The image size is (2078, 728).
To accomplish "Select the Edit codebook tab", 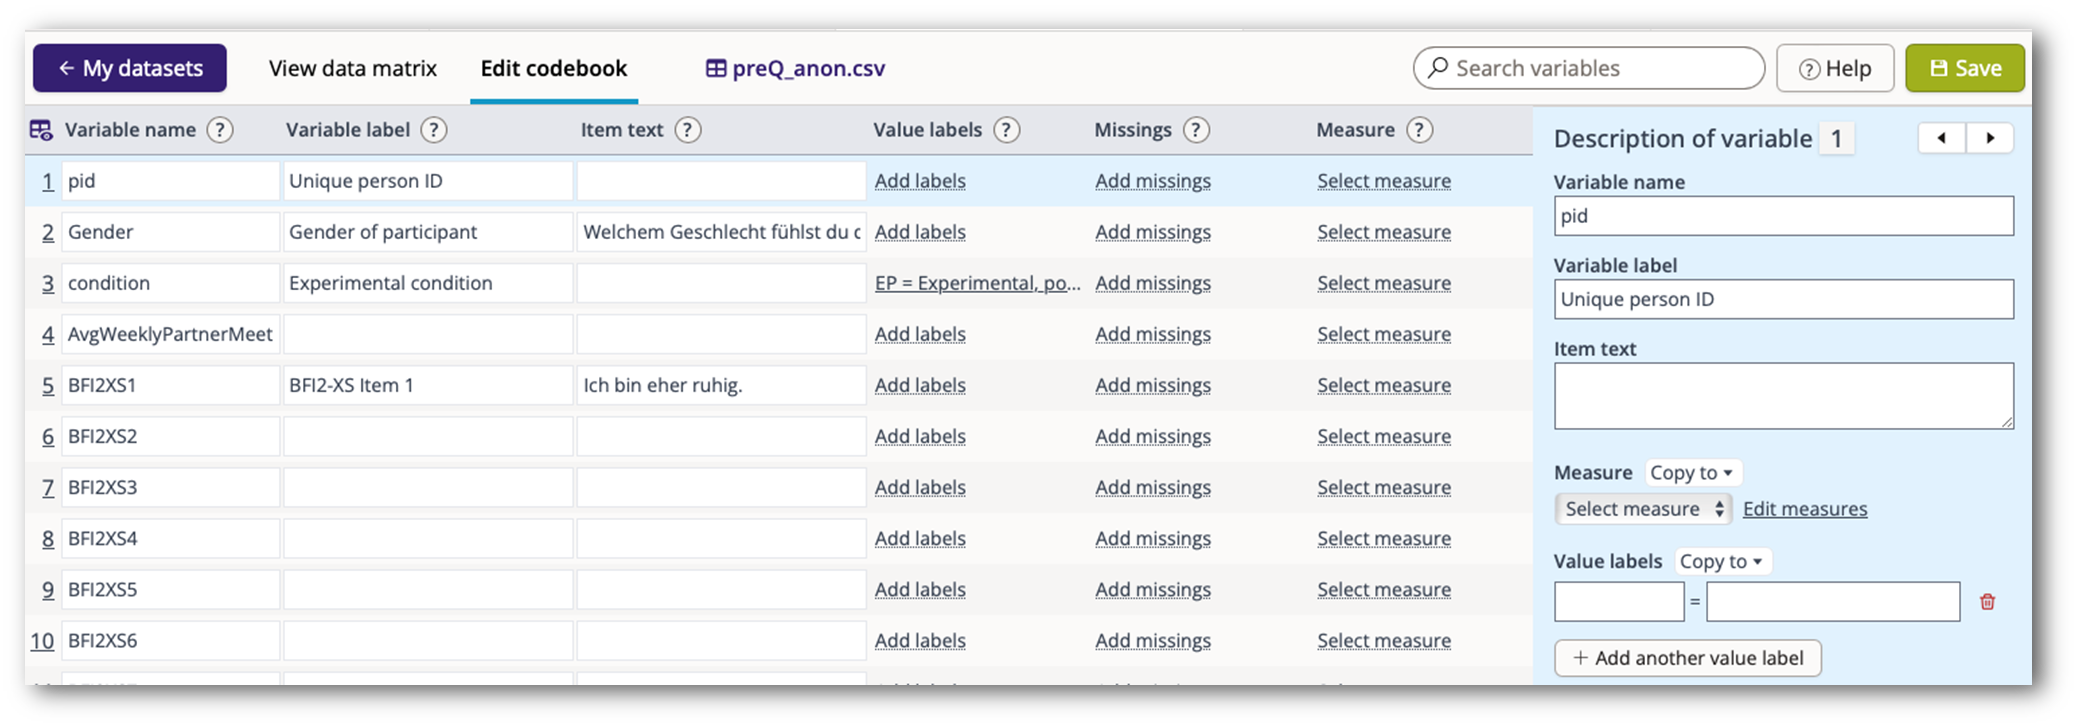I will click(x=553, y=68).
